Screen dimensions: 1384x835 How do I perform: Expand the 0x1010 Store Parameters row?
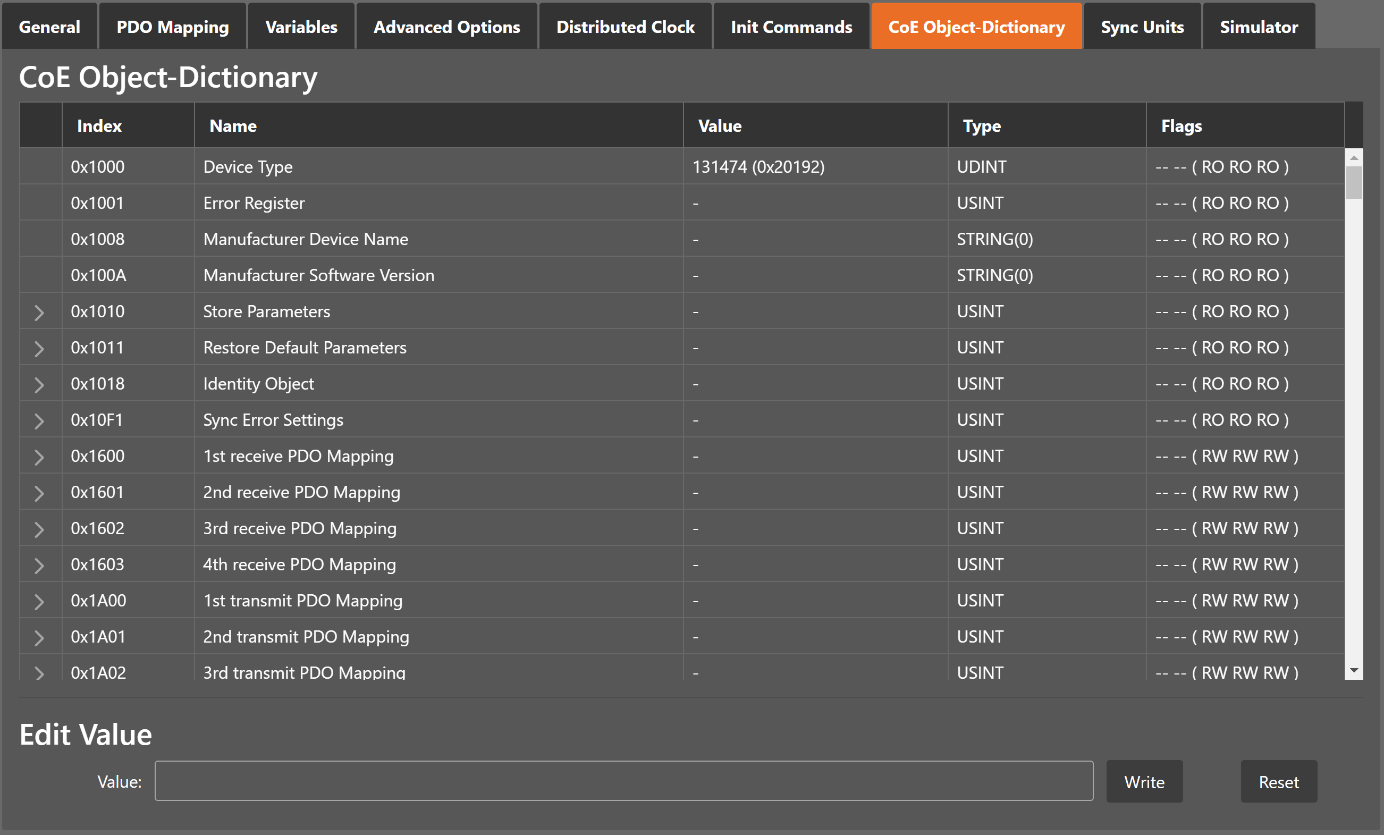[40, 312]
